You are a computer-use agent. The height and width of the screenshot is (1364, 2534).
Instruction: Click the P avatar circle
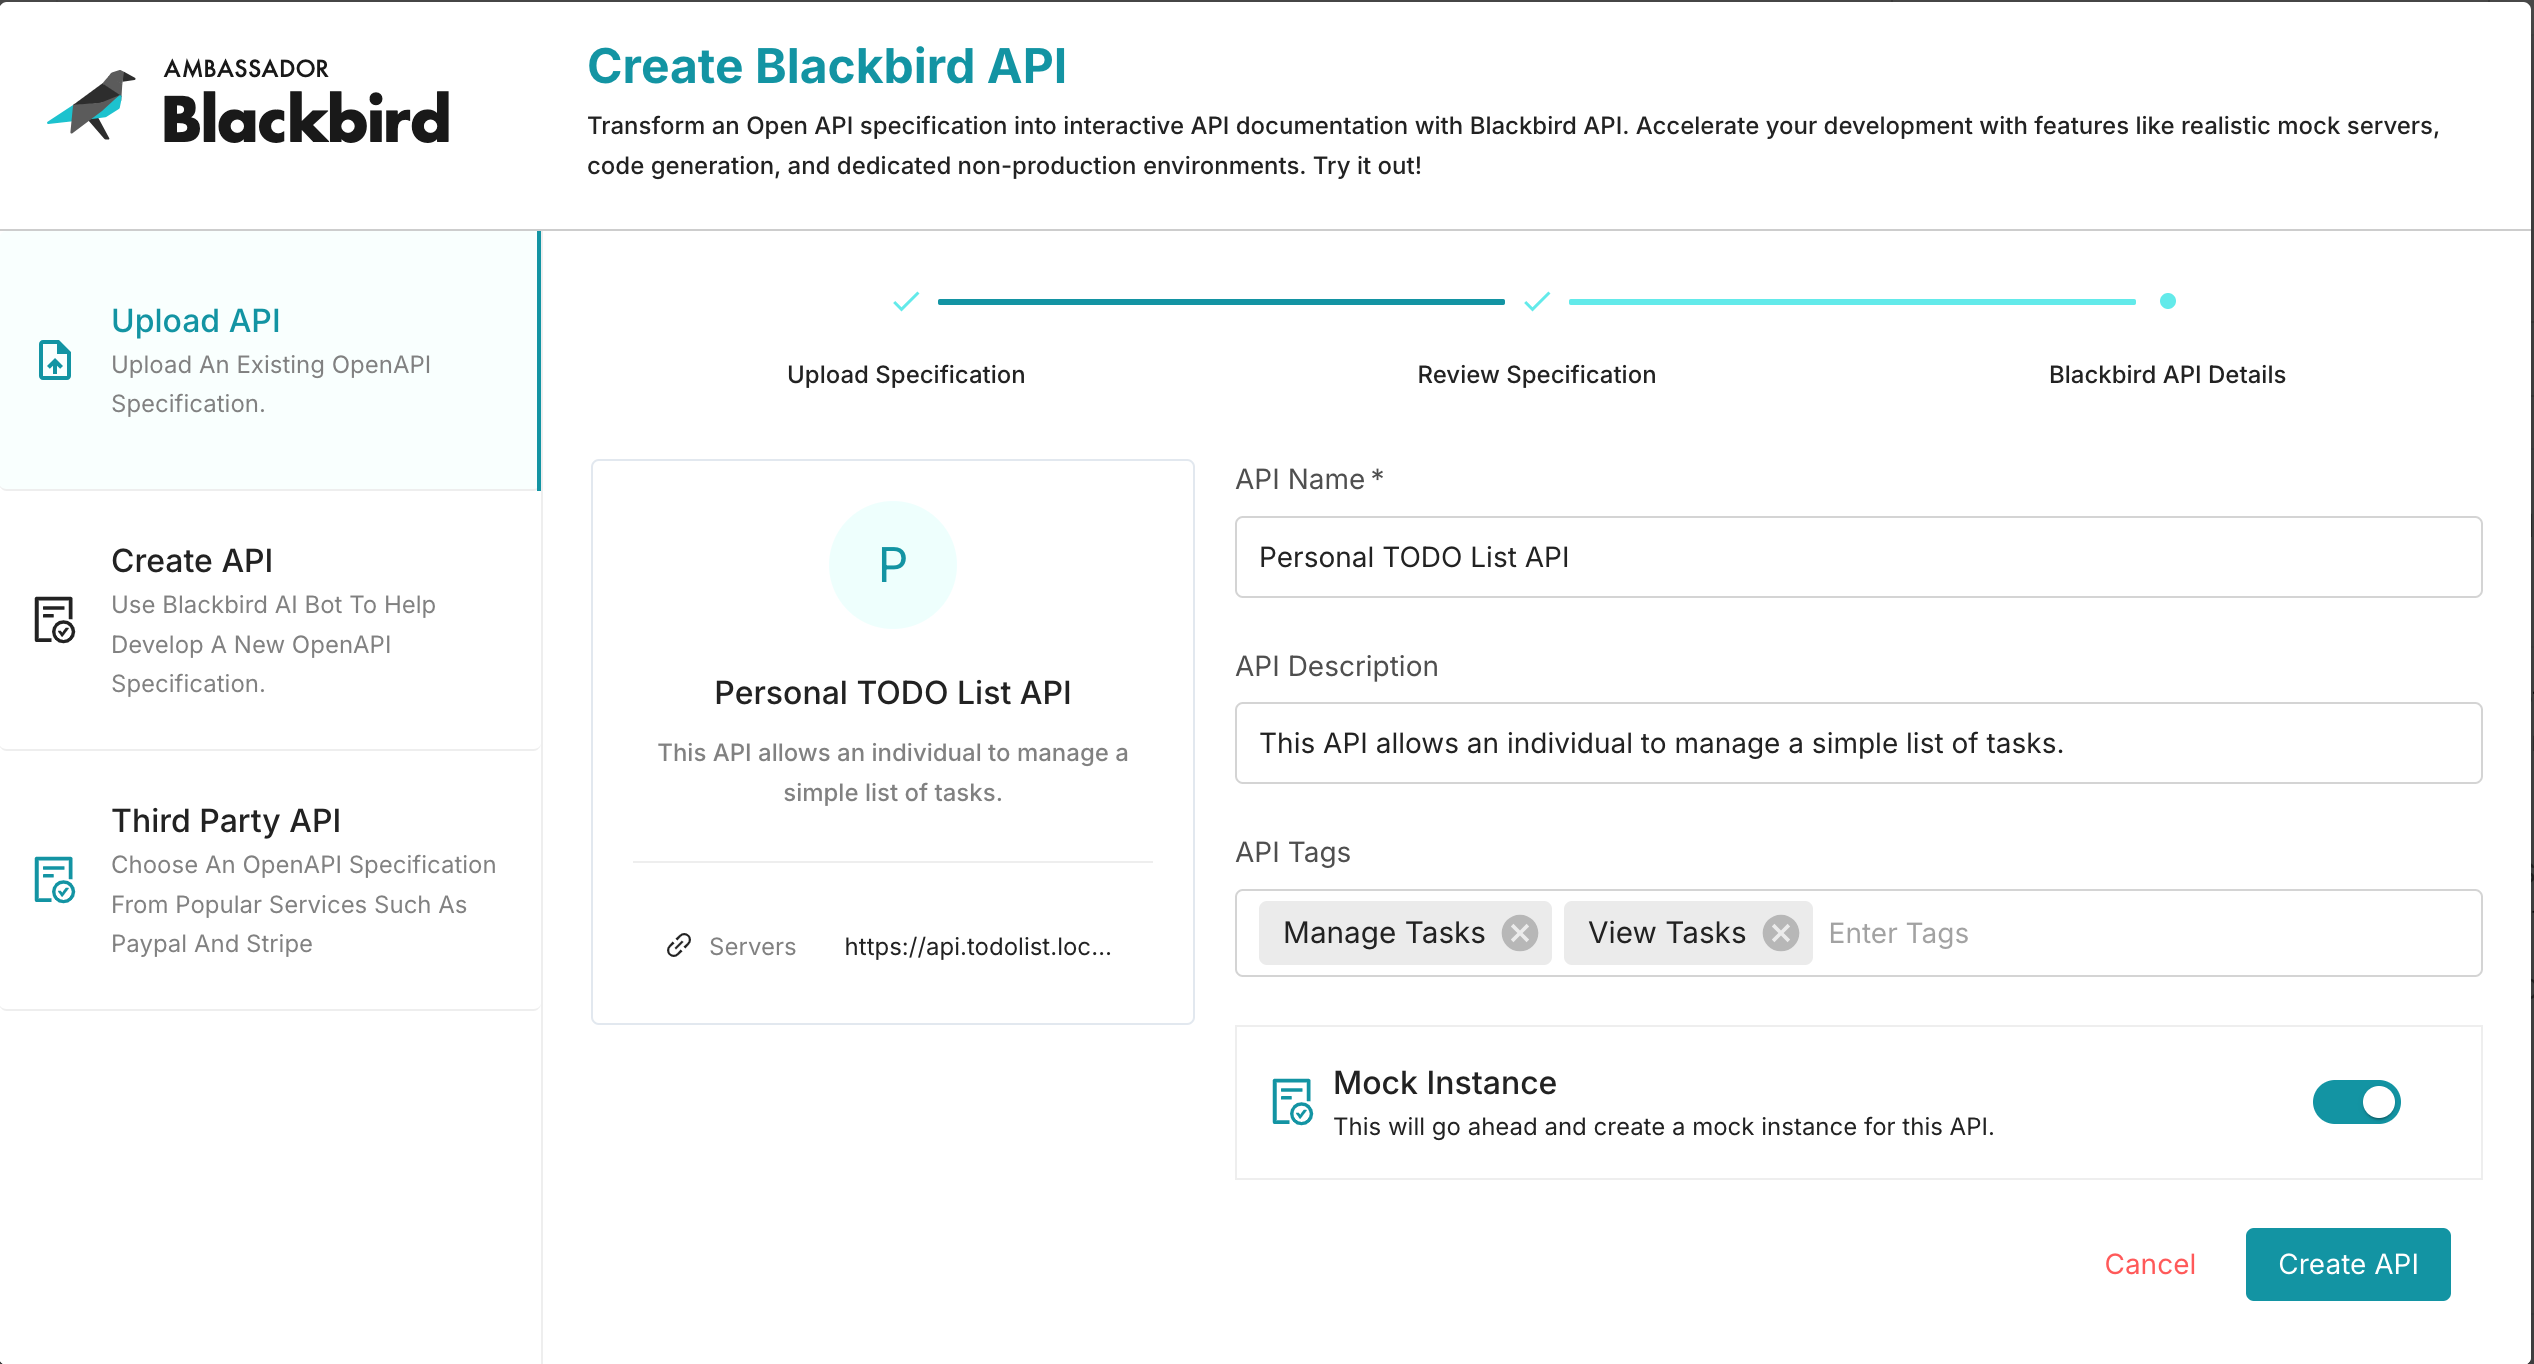point(892,565)
